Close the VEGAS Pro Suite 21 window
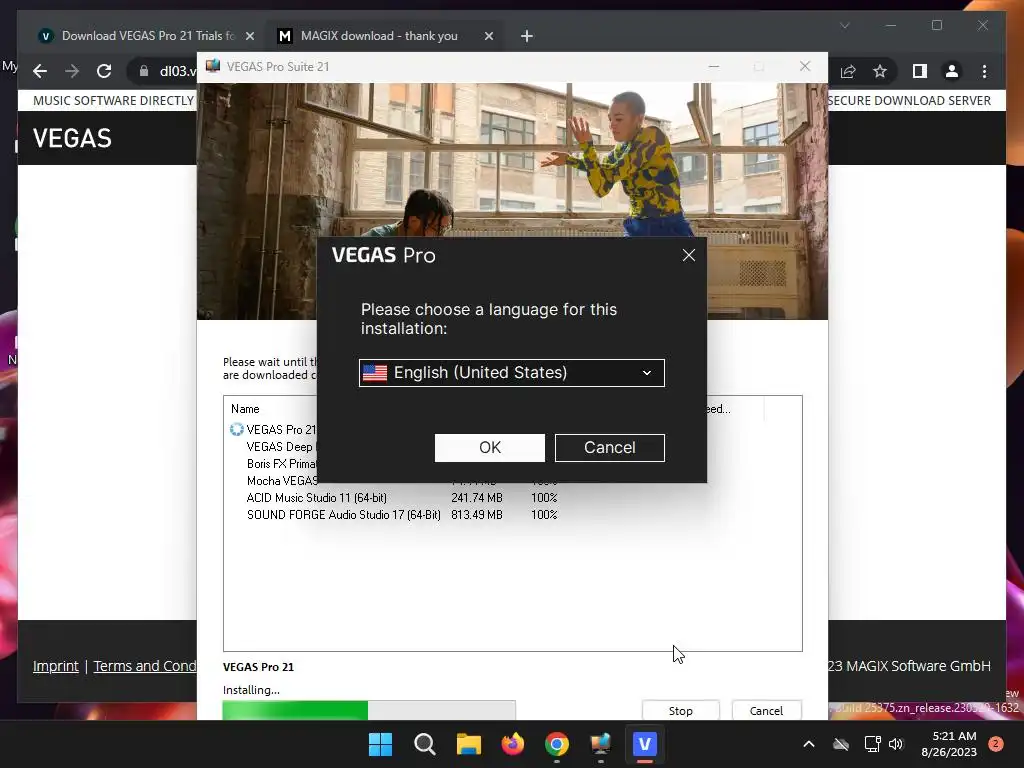This screenshot has width=1024, height=768. 805,67
